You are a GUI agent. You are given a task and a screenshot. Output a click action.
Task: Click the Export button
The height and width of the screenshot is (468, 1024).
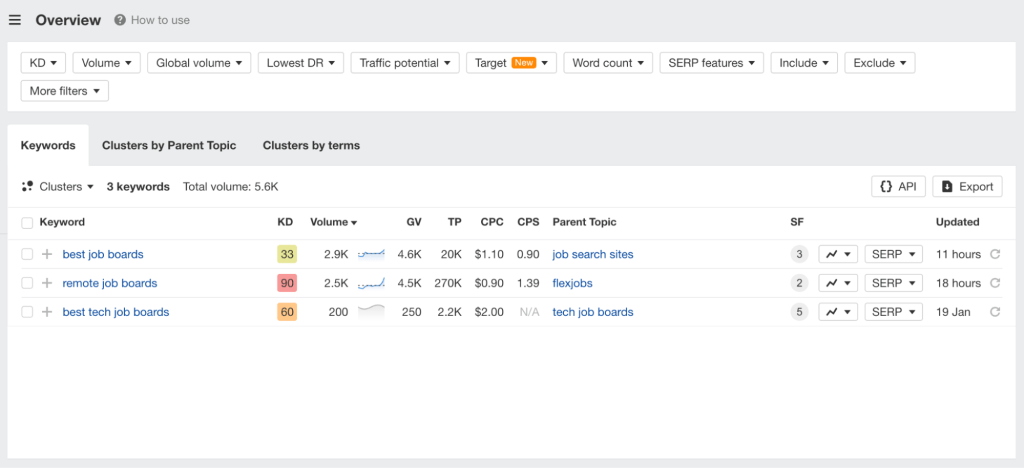pyautogui.click(x=967, y=186)
